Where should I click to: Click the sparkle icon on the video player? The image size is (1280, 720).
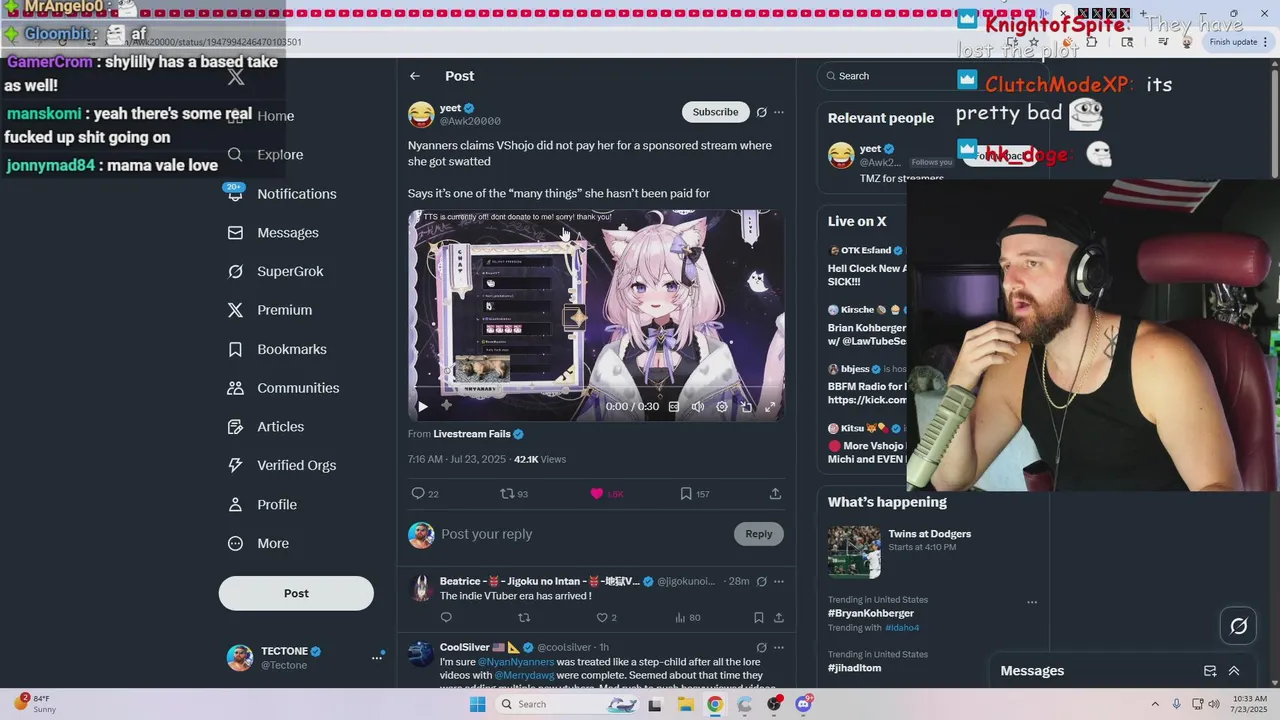(446, 406)
